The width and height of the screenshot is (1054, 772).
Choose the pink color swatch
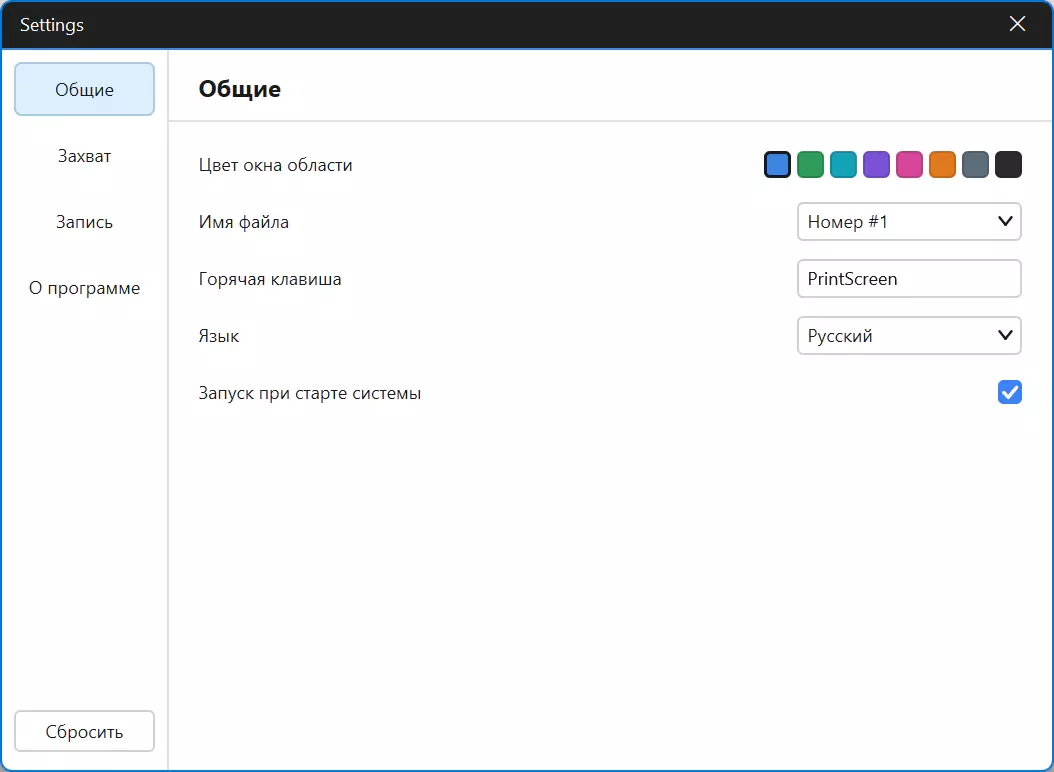(x=909, y=165)
